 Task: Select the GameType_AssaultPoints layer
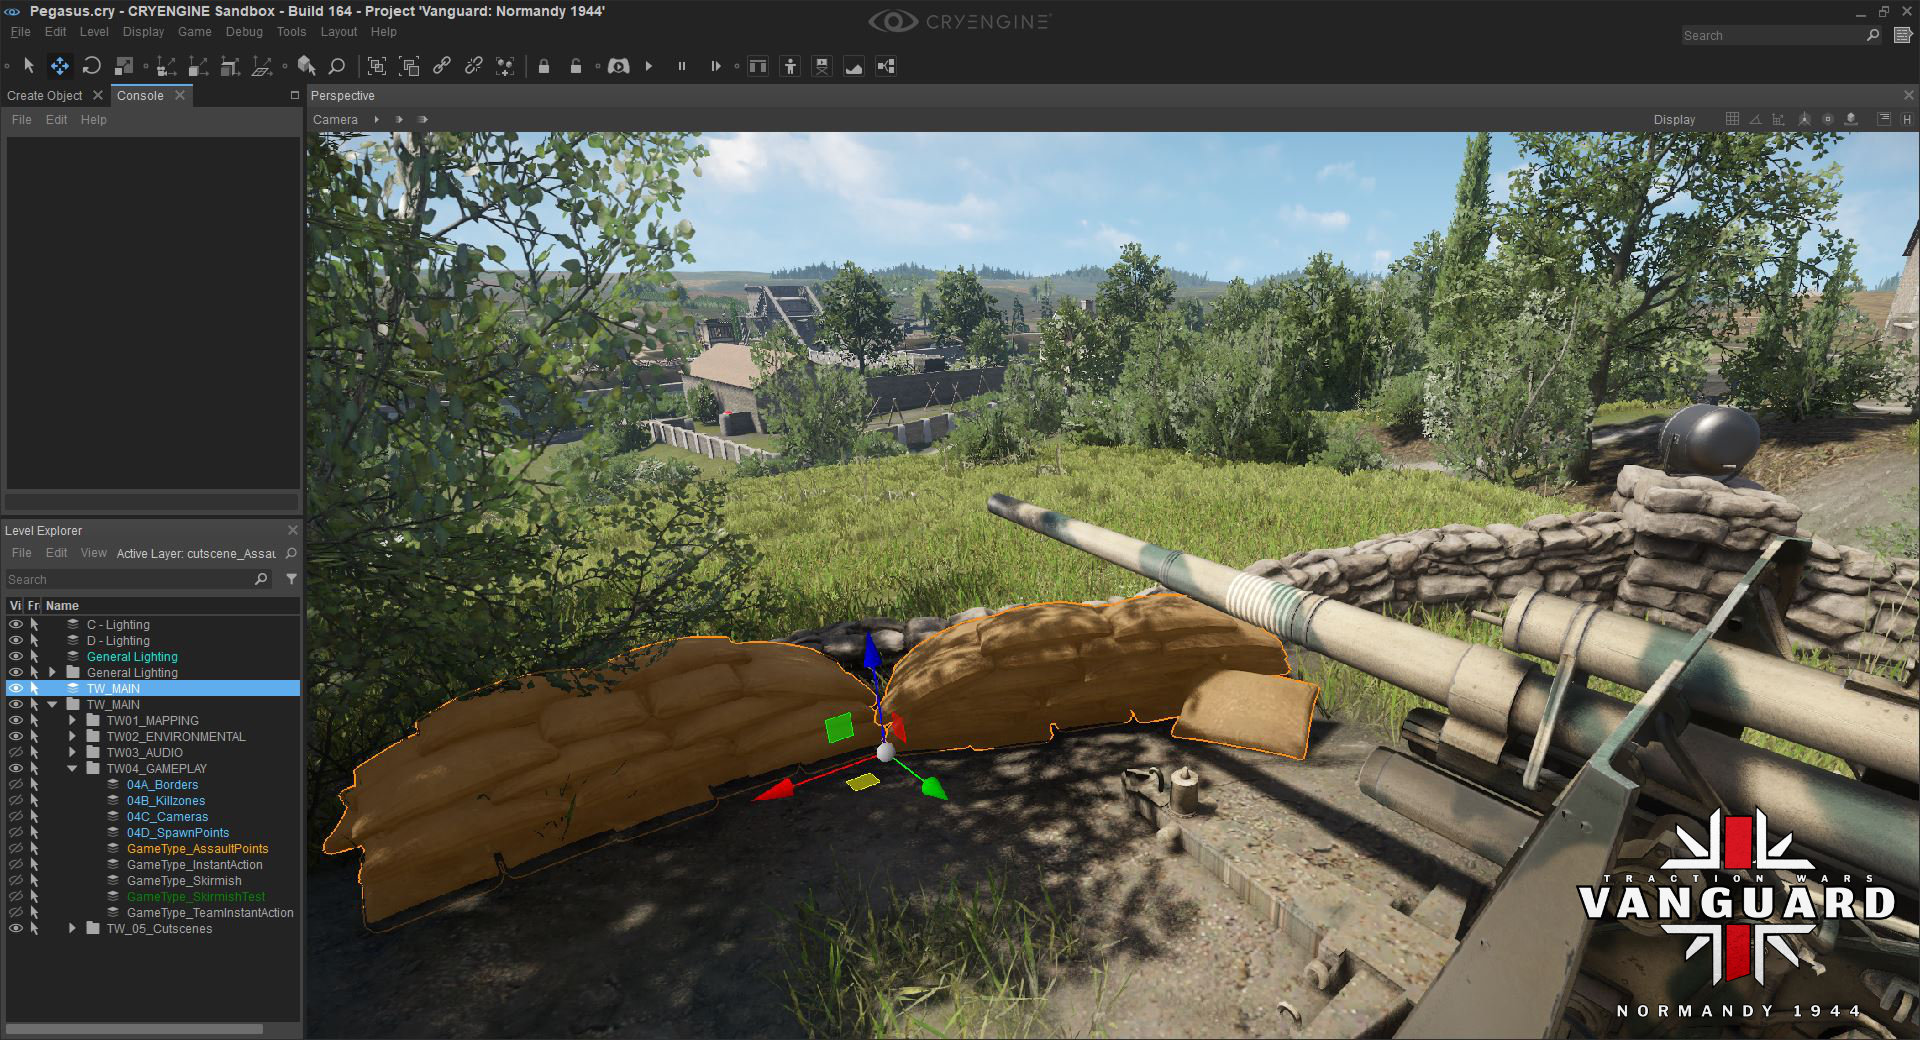click(197, 848)
